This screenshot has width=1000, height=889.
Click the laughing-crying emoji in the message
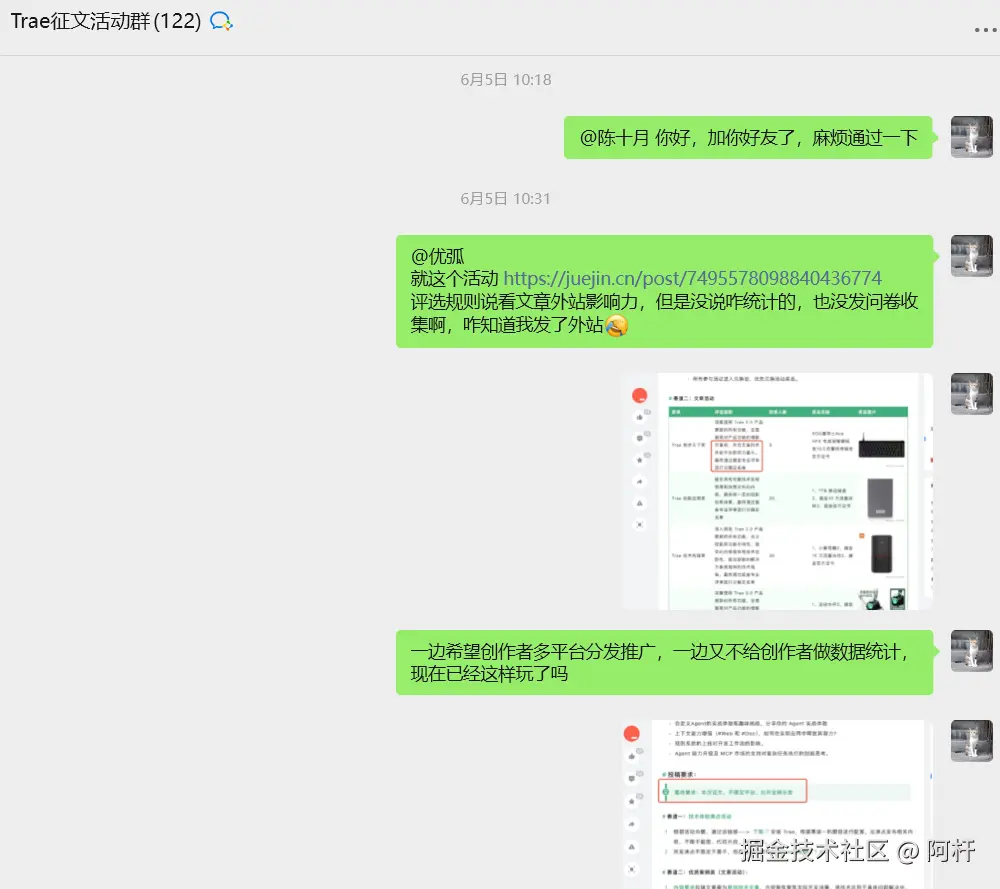(616, 325)
